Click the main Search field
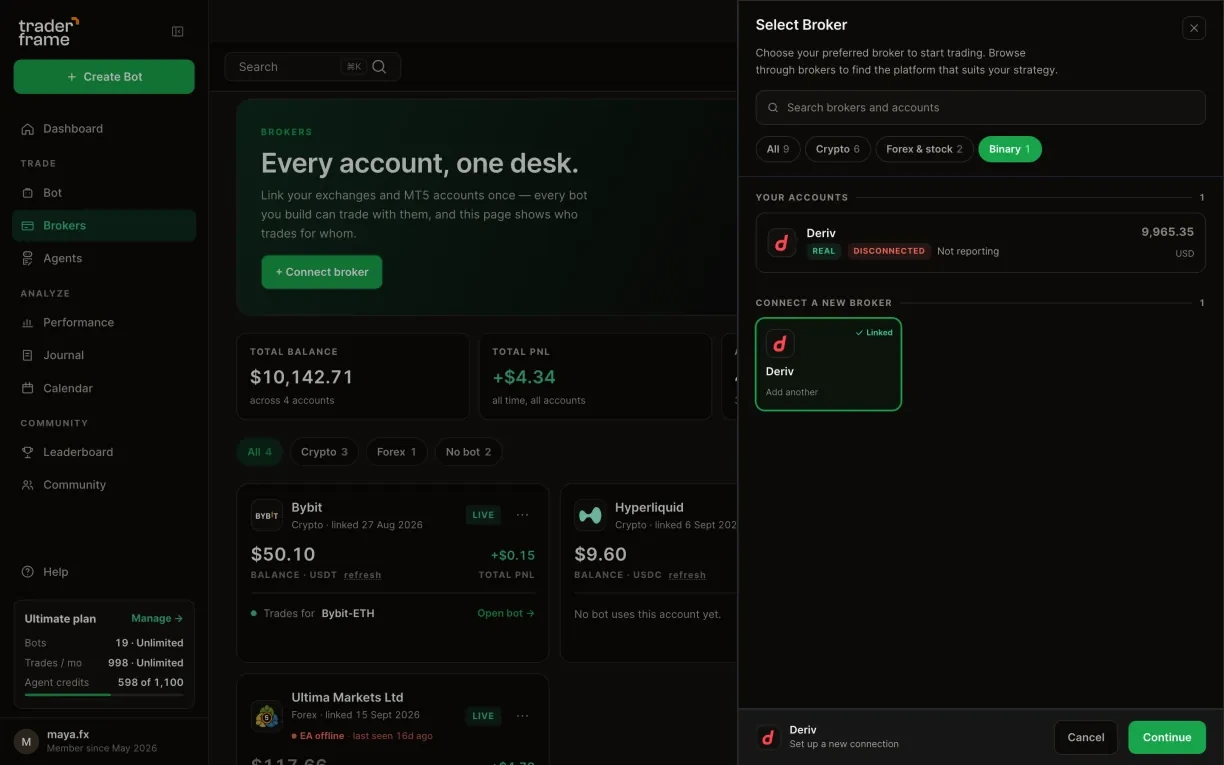The width and height of the screenshot is (1224, 765). coord(313,67)
